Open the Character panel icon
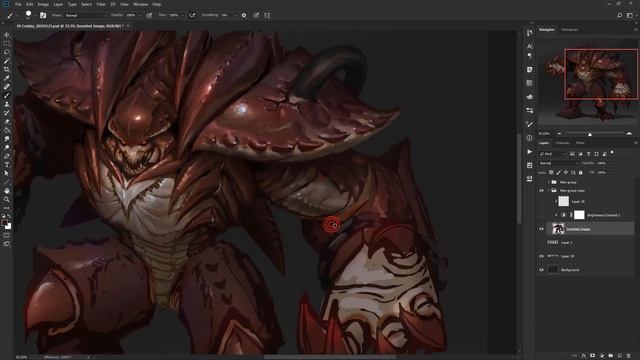This screenshot has width=640, height=360. [529, 47]
